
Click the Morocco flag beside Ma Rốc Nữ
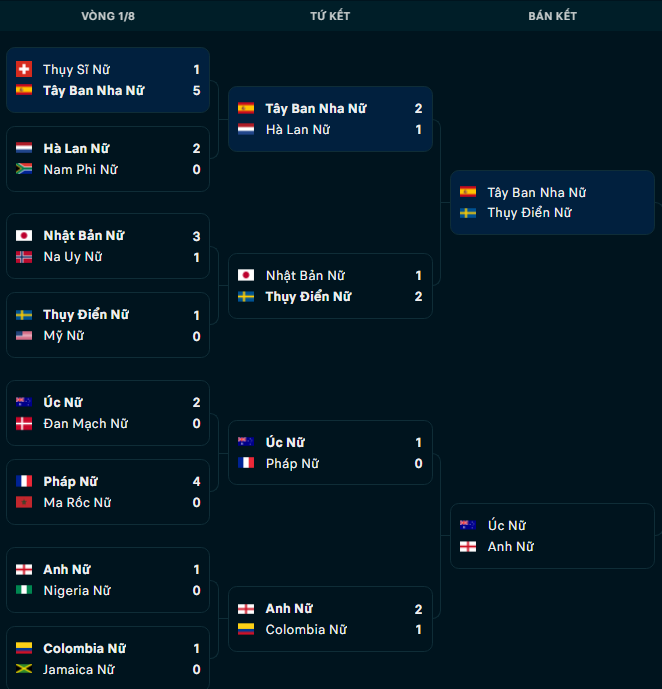coord(24,502)
